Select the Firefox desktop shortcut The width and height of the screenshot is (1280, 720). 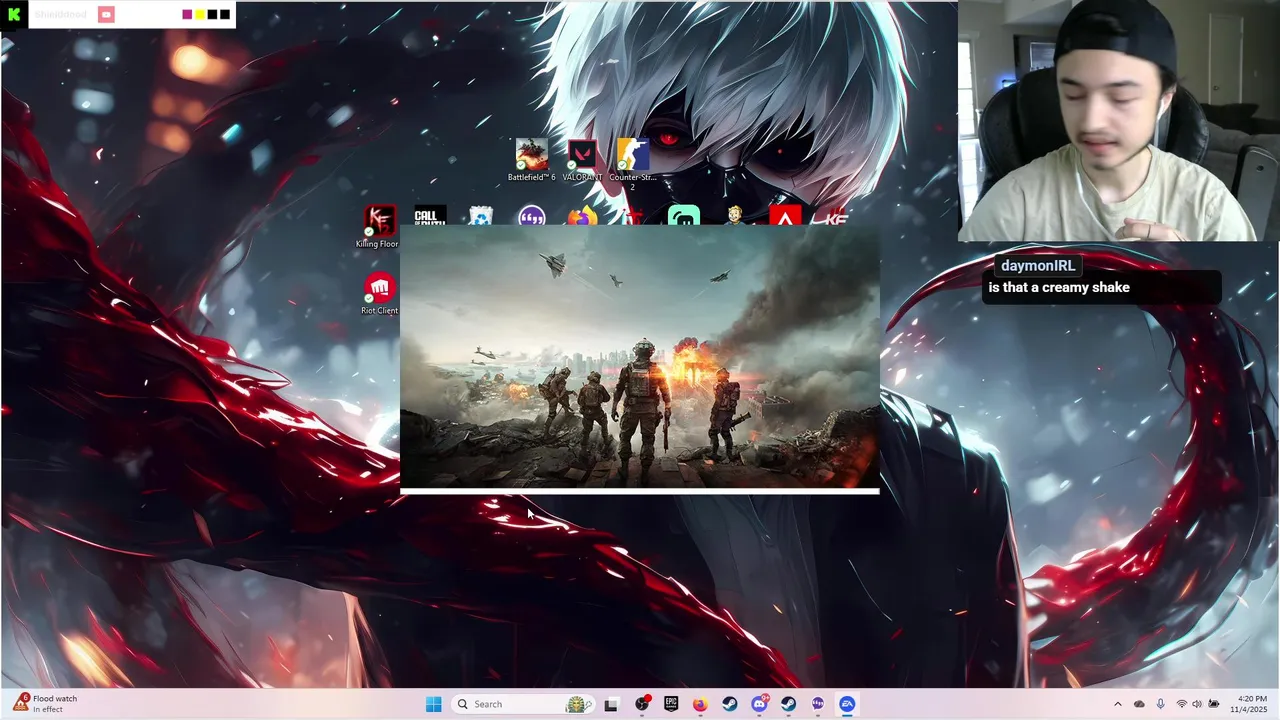(582, 215)
